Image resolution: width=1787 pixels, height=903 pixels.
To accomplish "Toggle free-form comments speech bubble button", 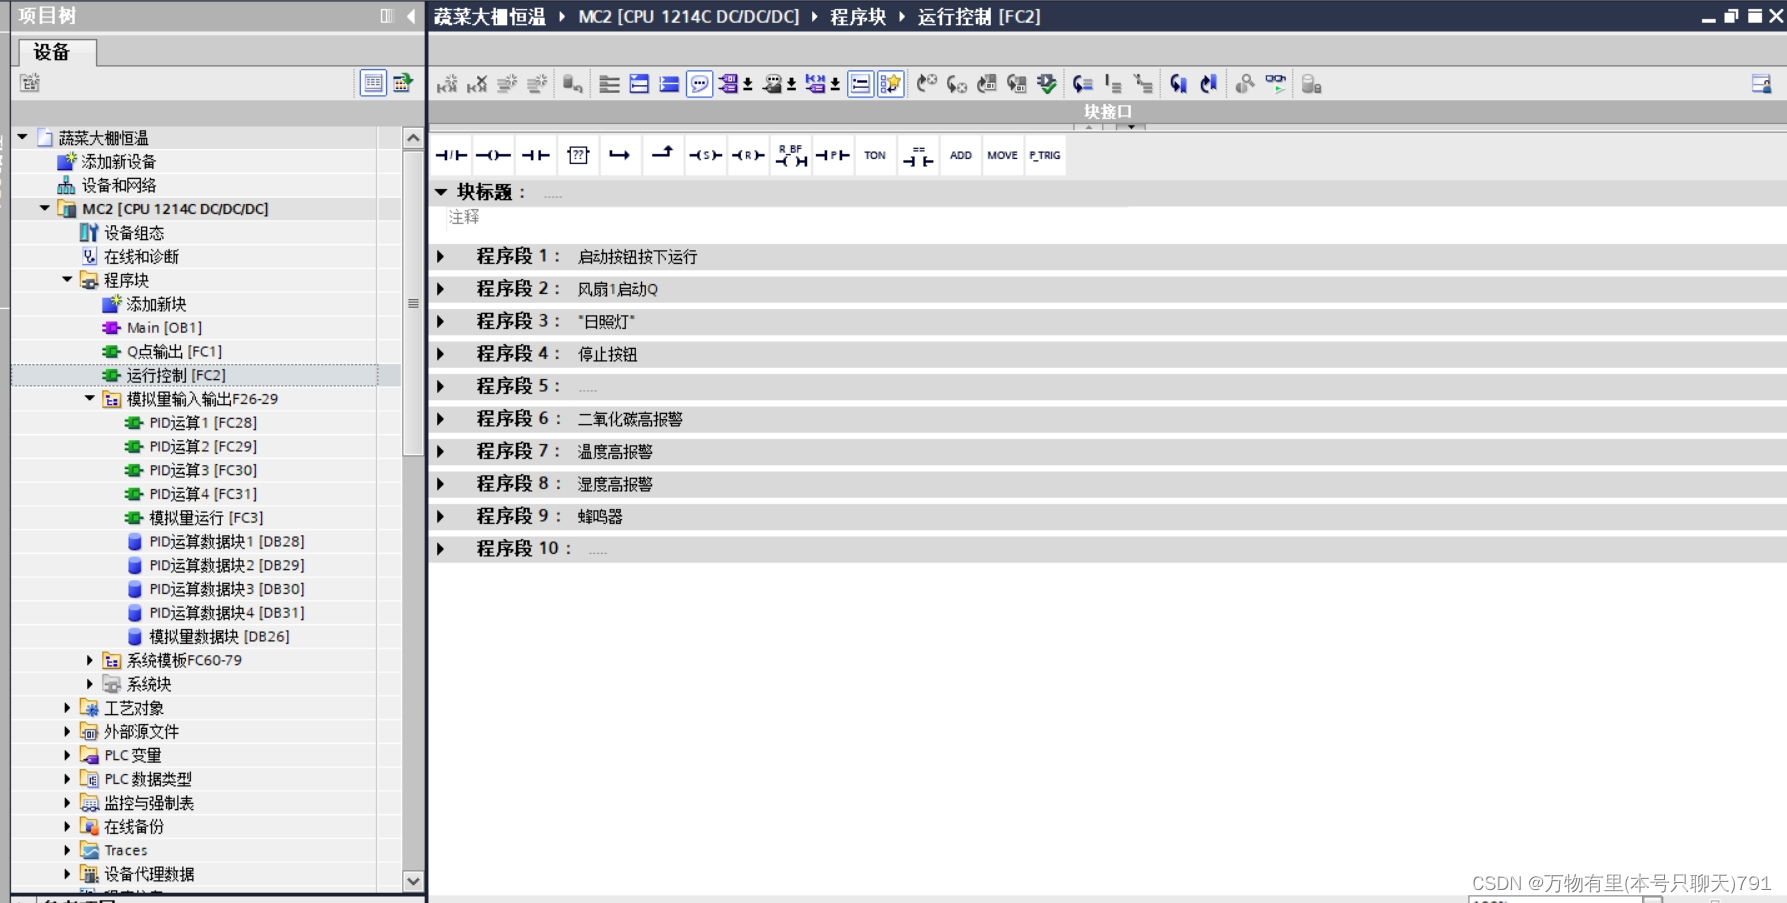I will pos(700,84).
